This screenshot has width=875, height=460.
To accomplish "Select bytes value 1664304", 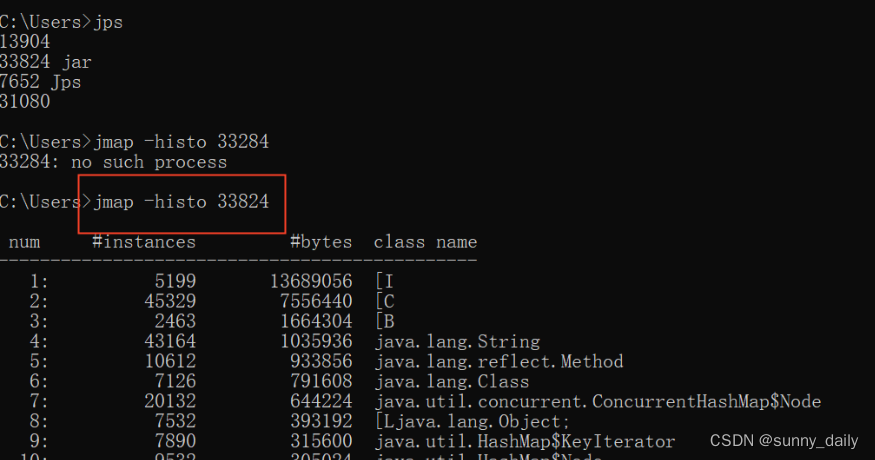I will 316,322.
